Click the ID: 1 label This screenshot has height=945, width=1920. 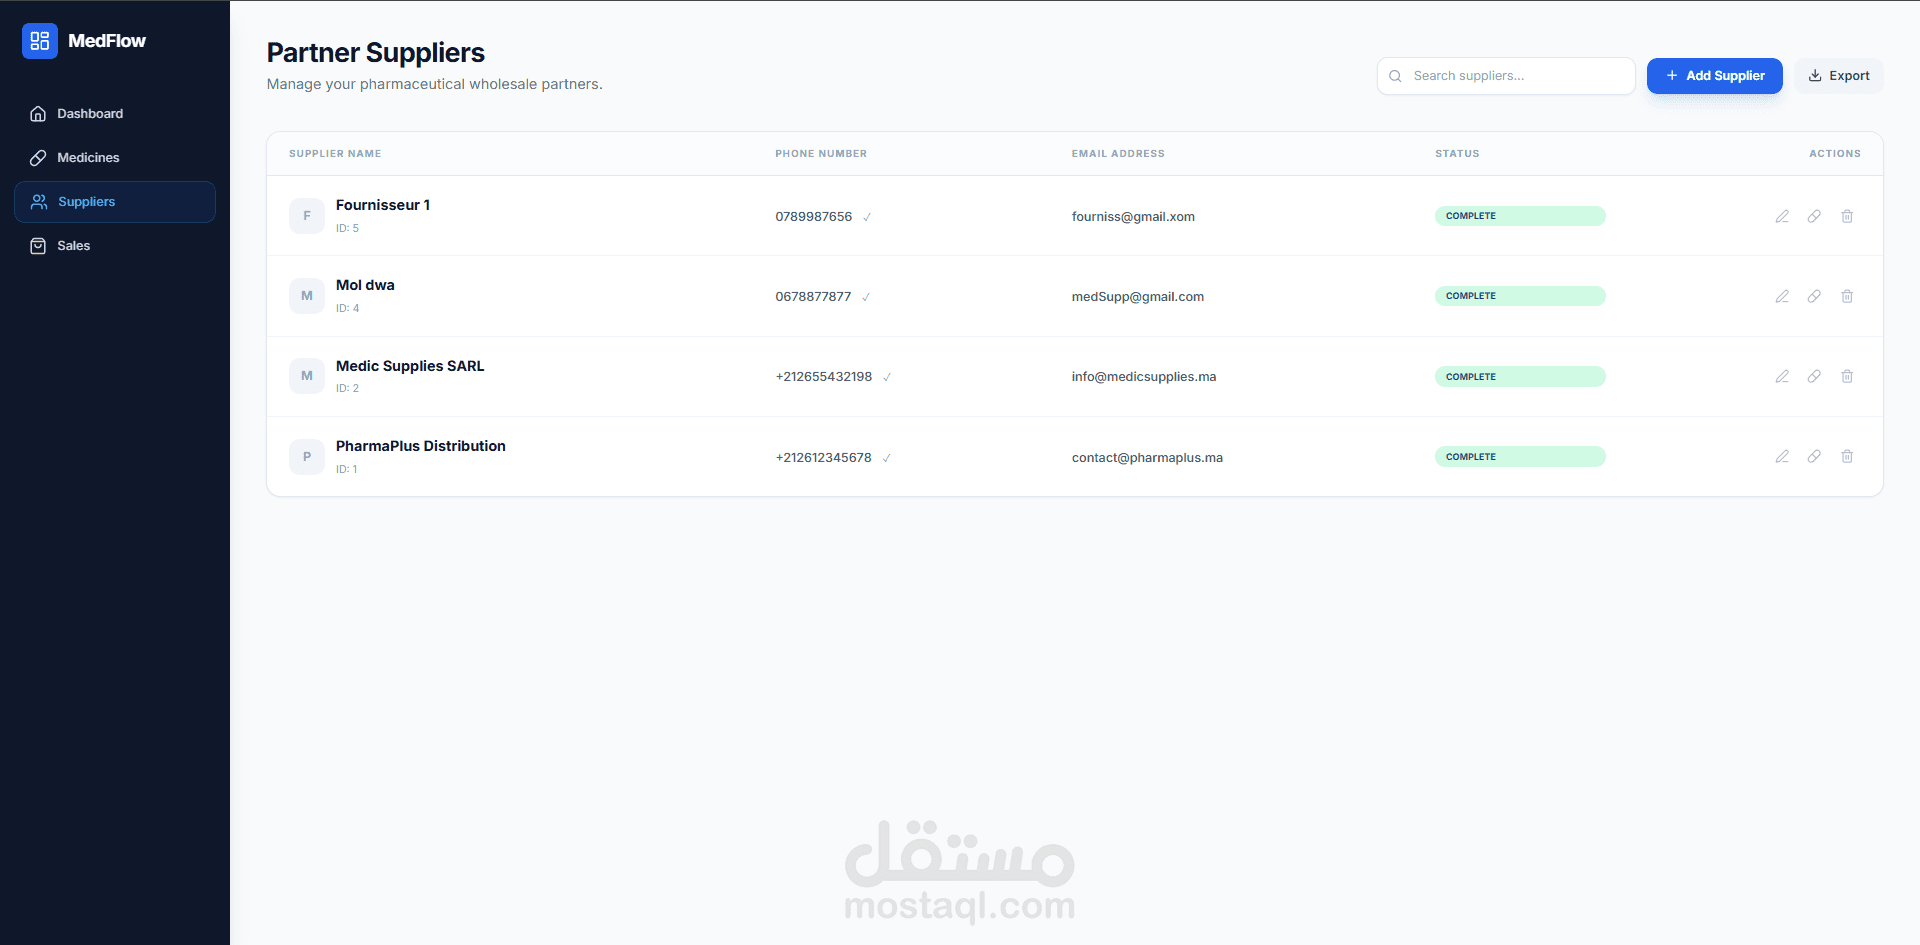click(346, 469)
